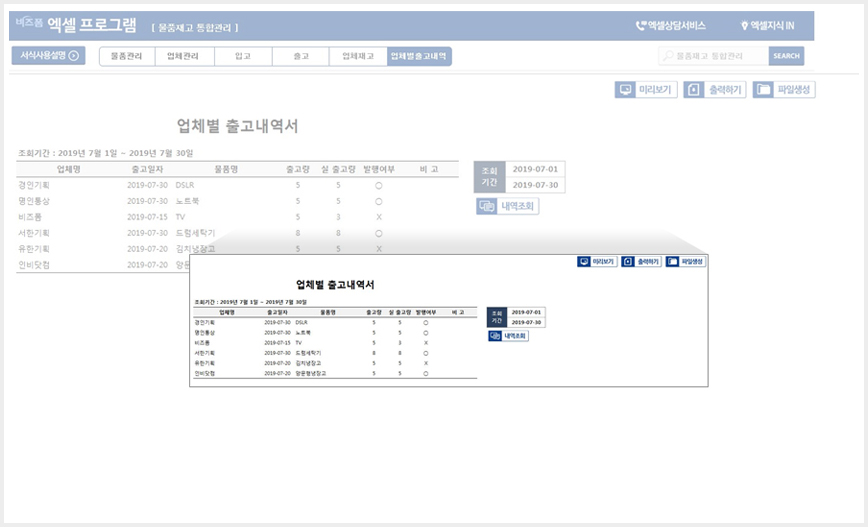
Task: Open the 엑셀지식IN lightbulb link
Action: (767, 25)
